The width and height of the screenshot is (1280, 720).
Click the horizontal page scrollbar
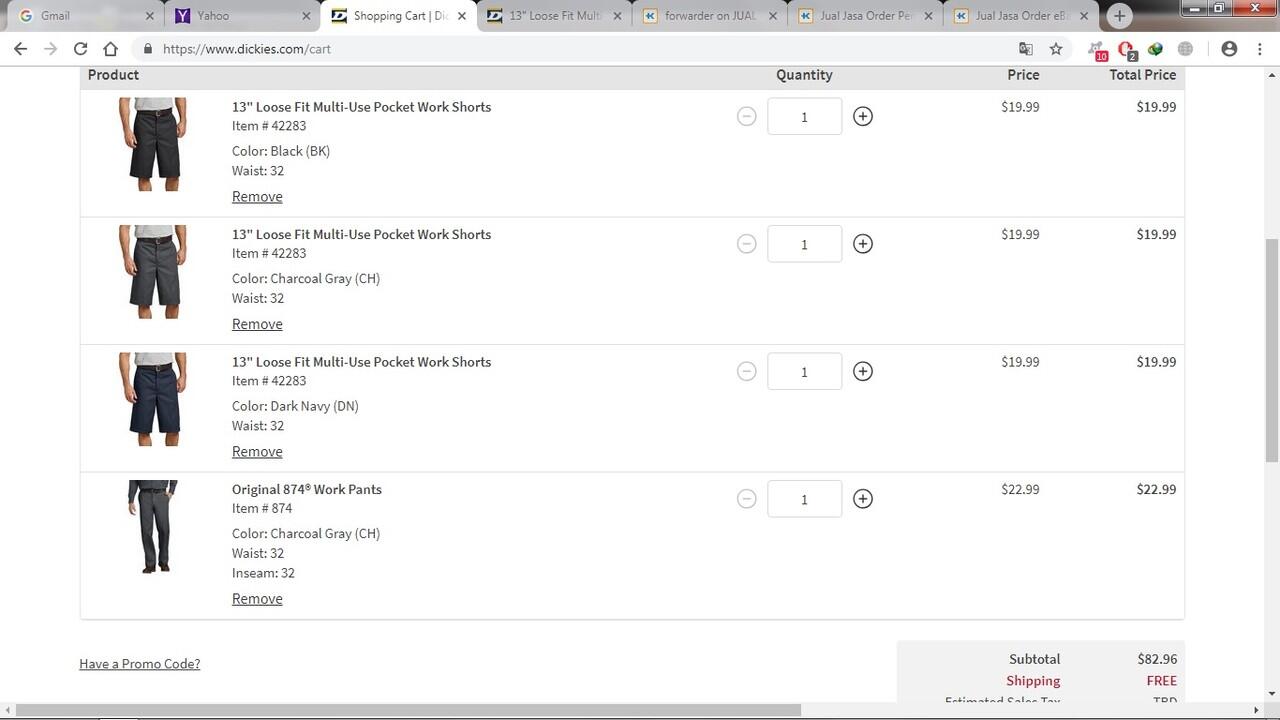click(408, 710)
